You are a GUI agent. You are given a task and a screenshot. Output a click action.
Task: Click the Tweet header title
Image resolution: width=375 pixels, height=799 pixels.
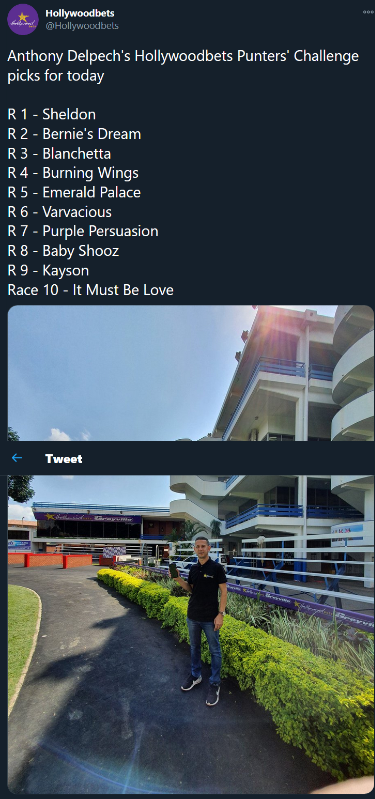point(64,459)
